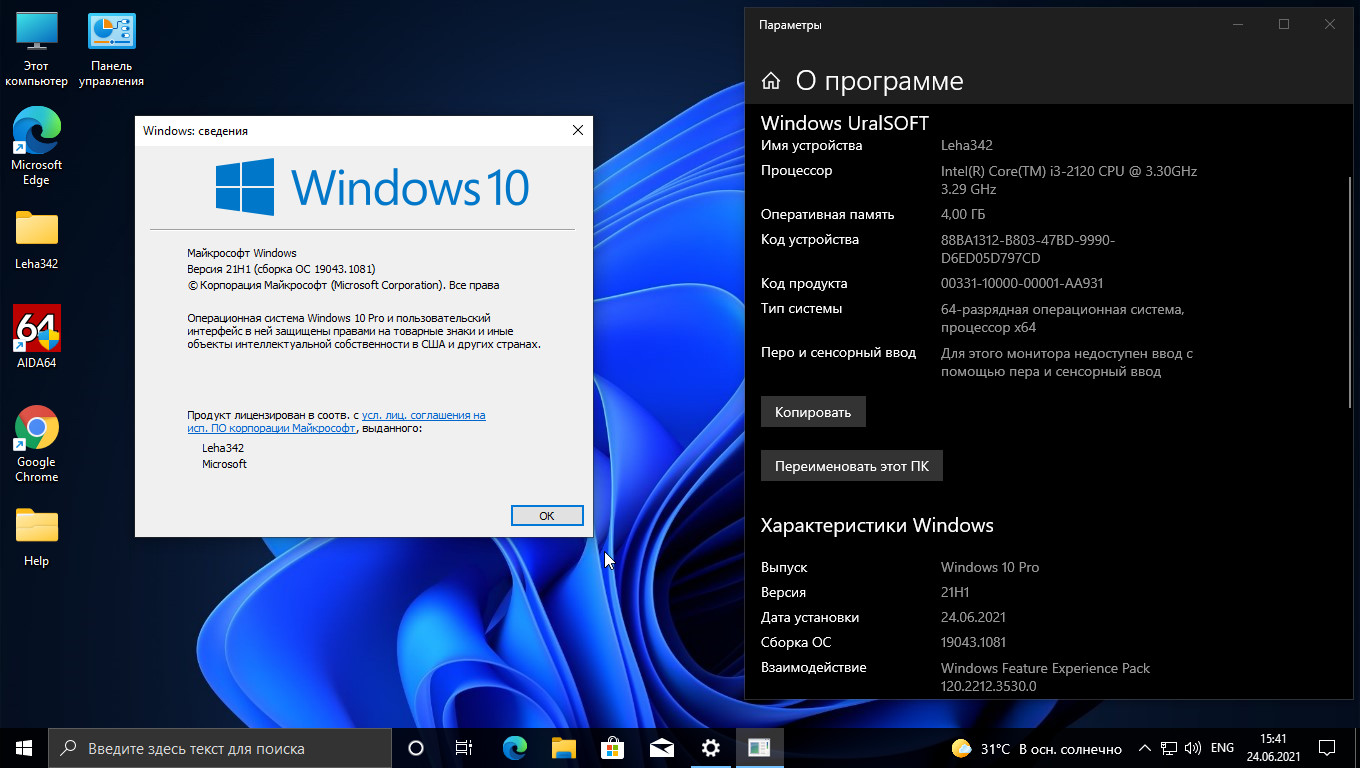
Task: Go to Settings home via house icon
Action: (771, 81)
